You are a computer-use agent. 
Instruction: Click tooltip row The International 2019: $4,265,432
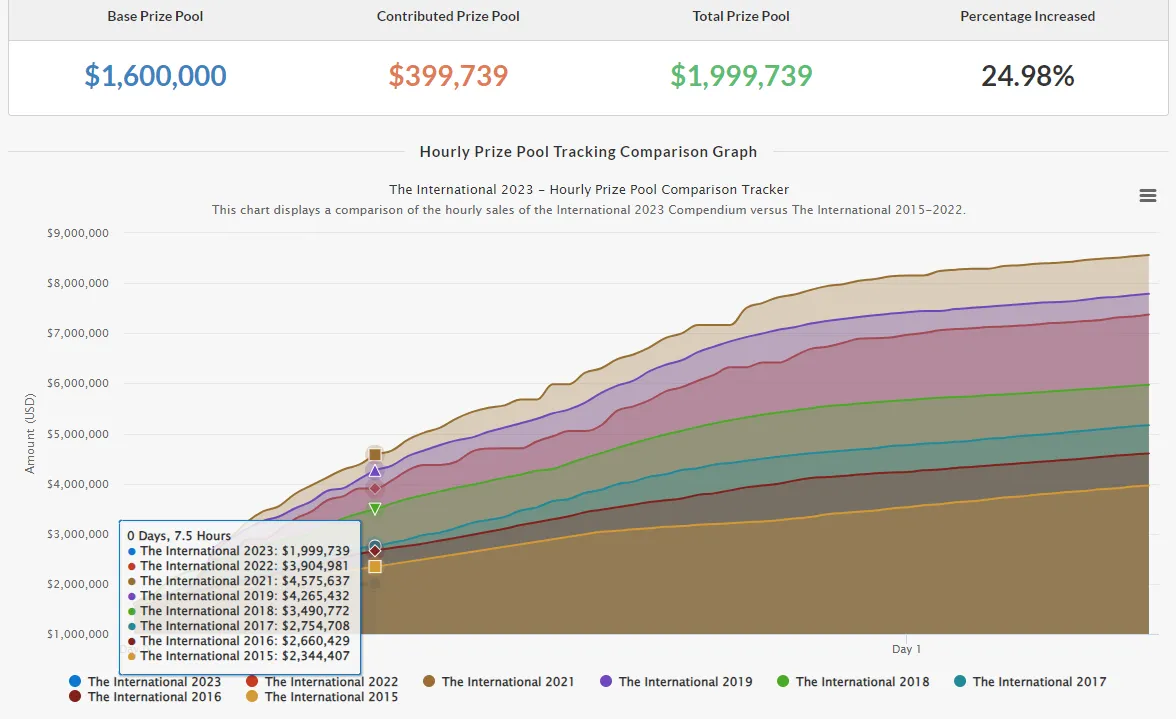[238, 596]
